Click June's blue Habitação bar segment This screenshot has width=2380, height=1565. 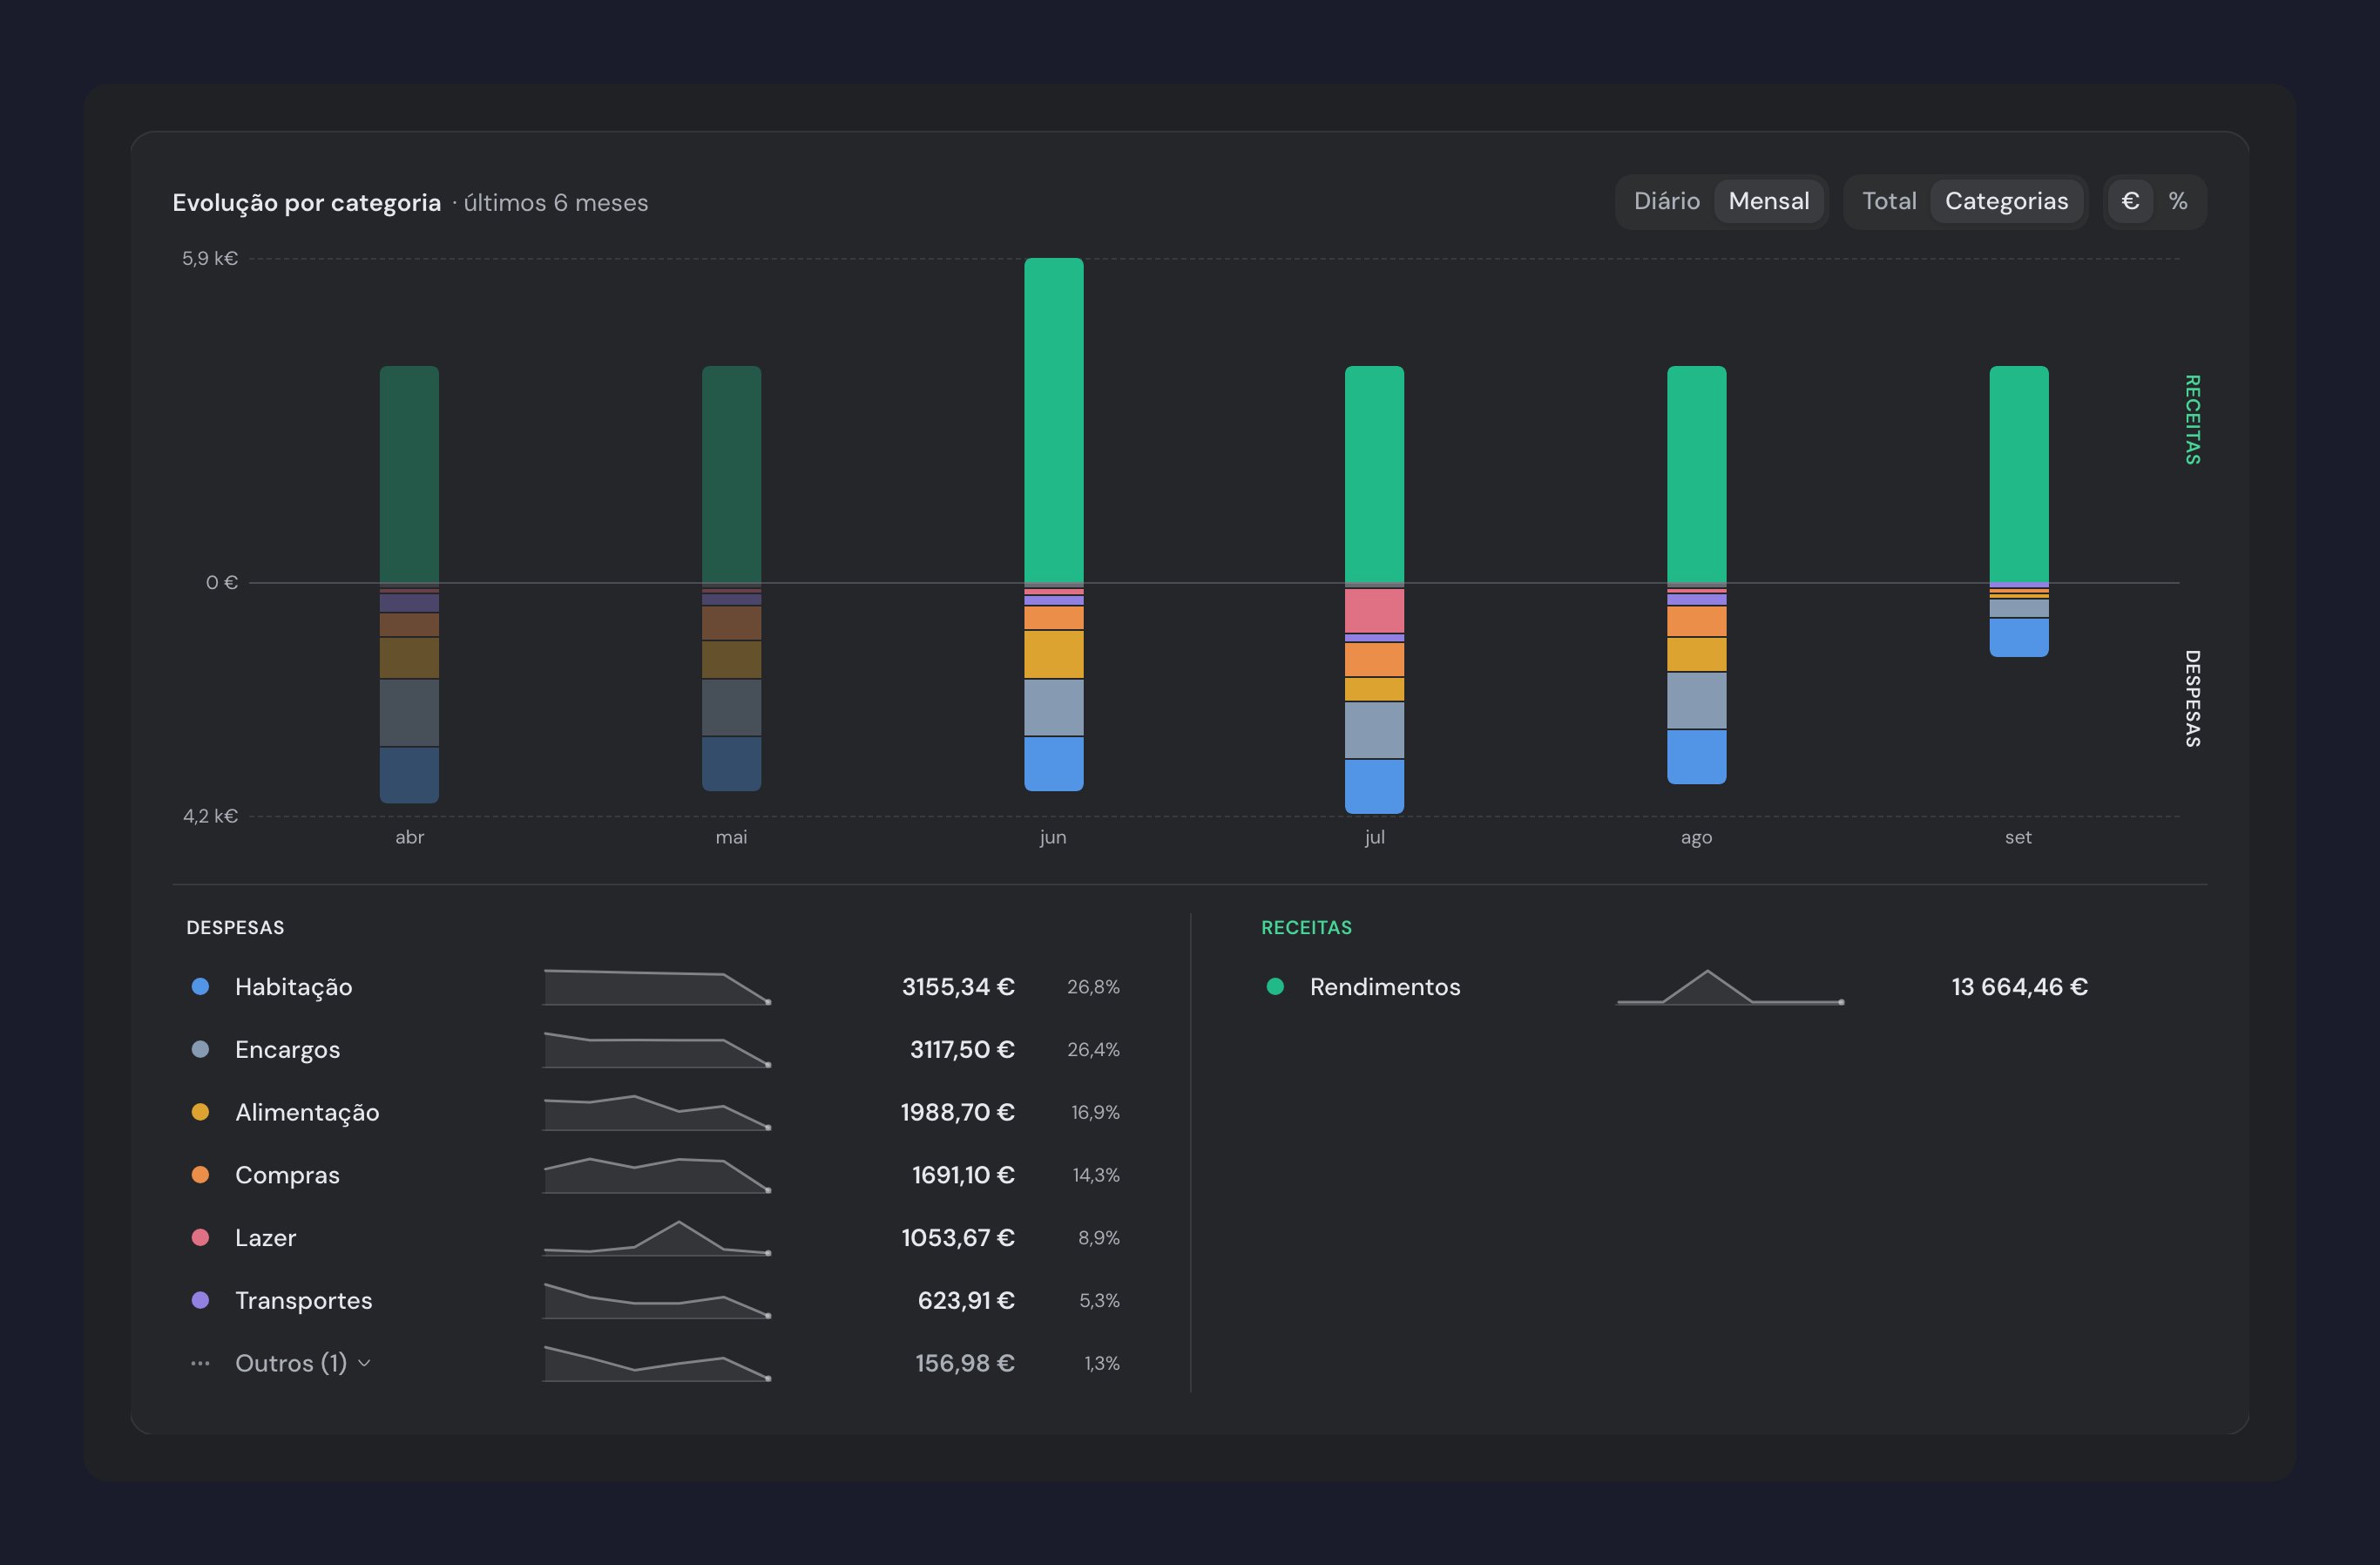[x=1053, y=764]
